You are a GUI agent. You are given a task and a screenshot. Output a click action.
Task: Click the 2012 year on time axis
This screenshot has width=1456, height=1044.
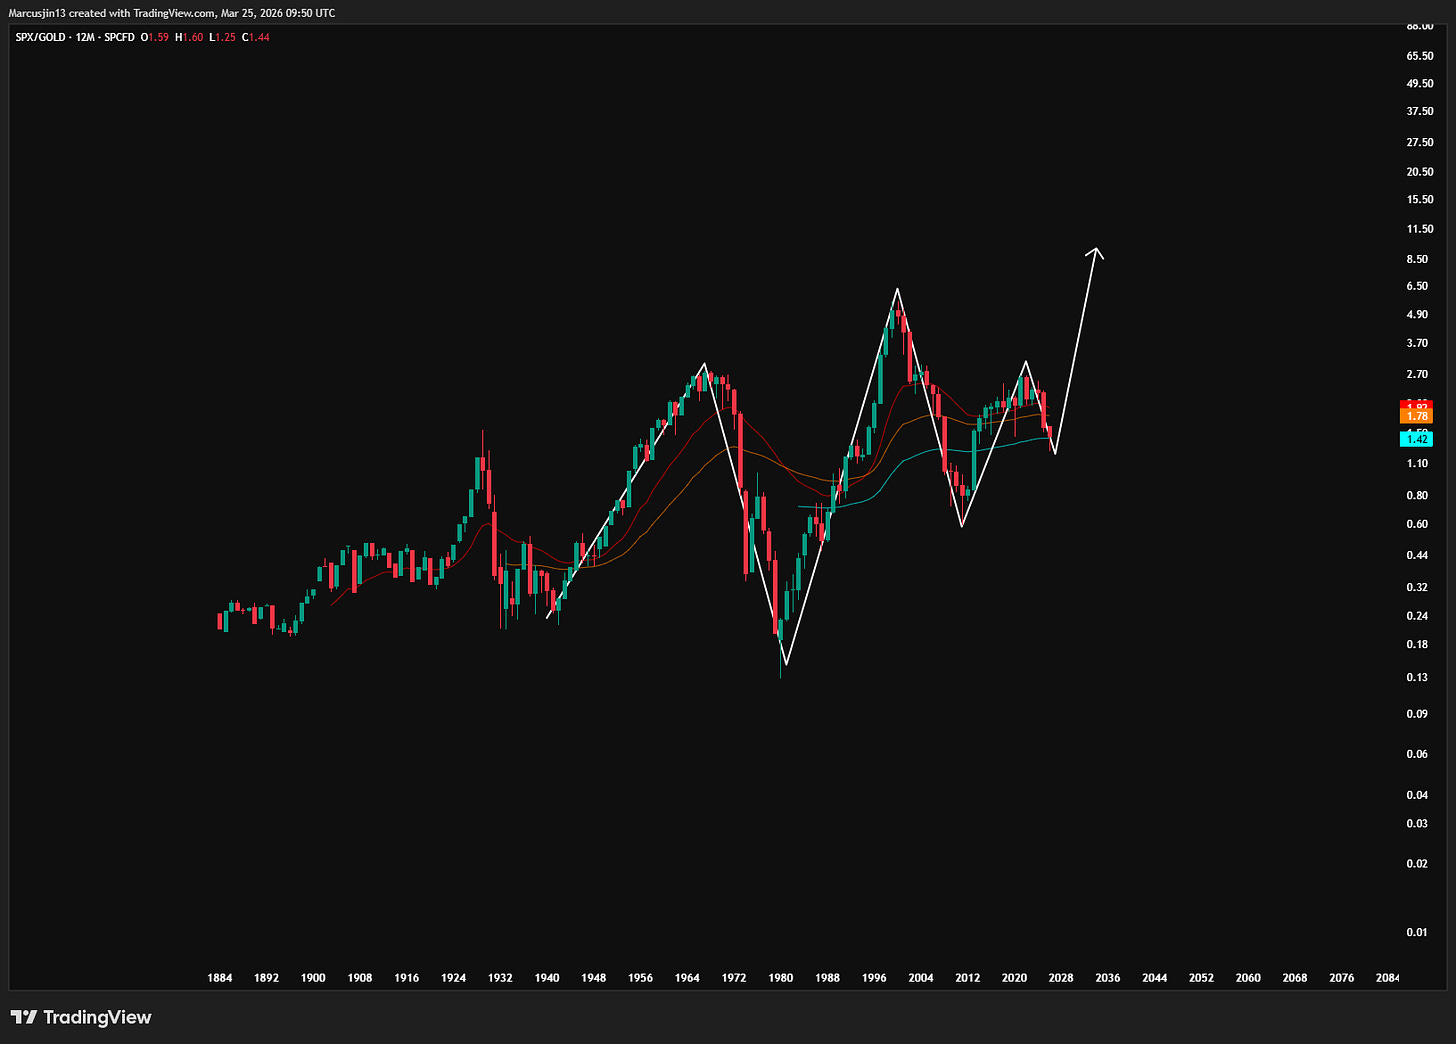coord(967,978)
